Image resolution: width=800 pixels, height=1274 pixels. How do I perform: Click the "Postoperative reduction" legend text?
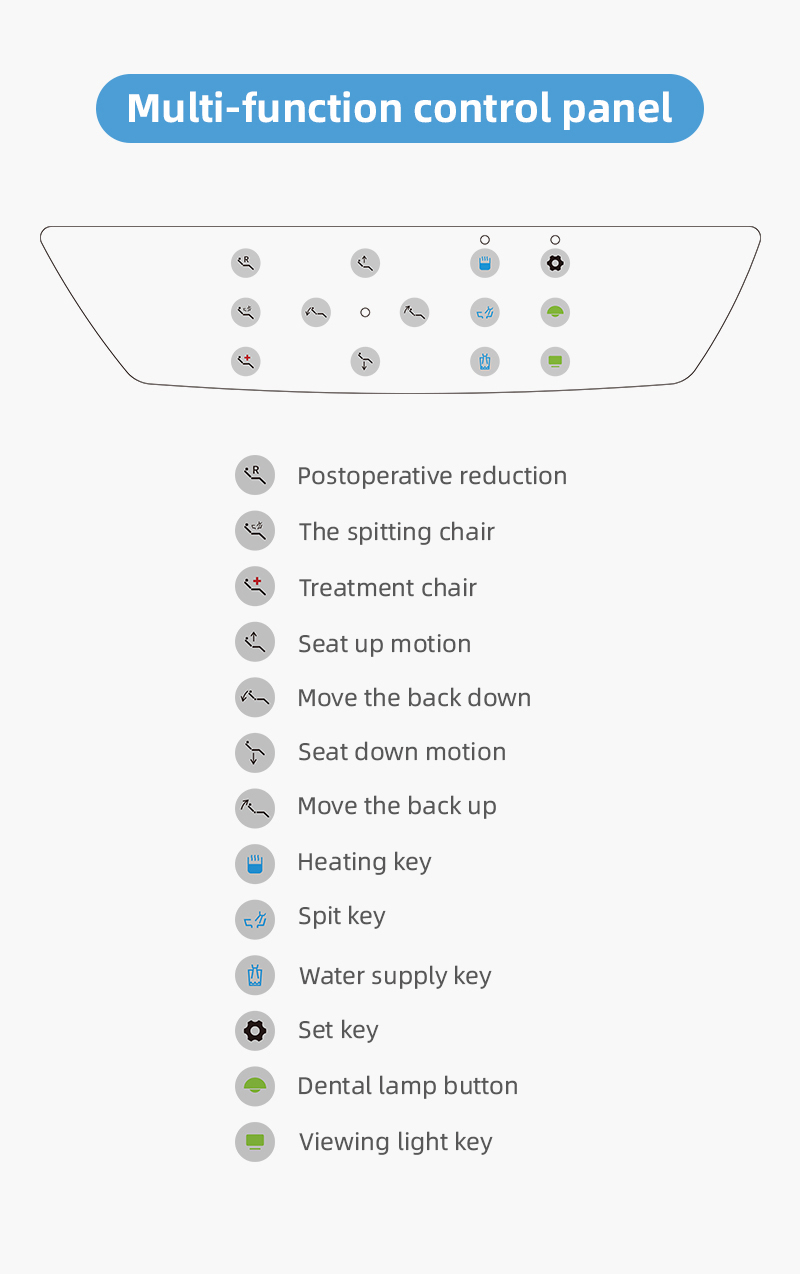pos(432,476)
